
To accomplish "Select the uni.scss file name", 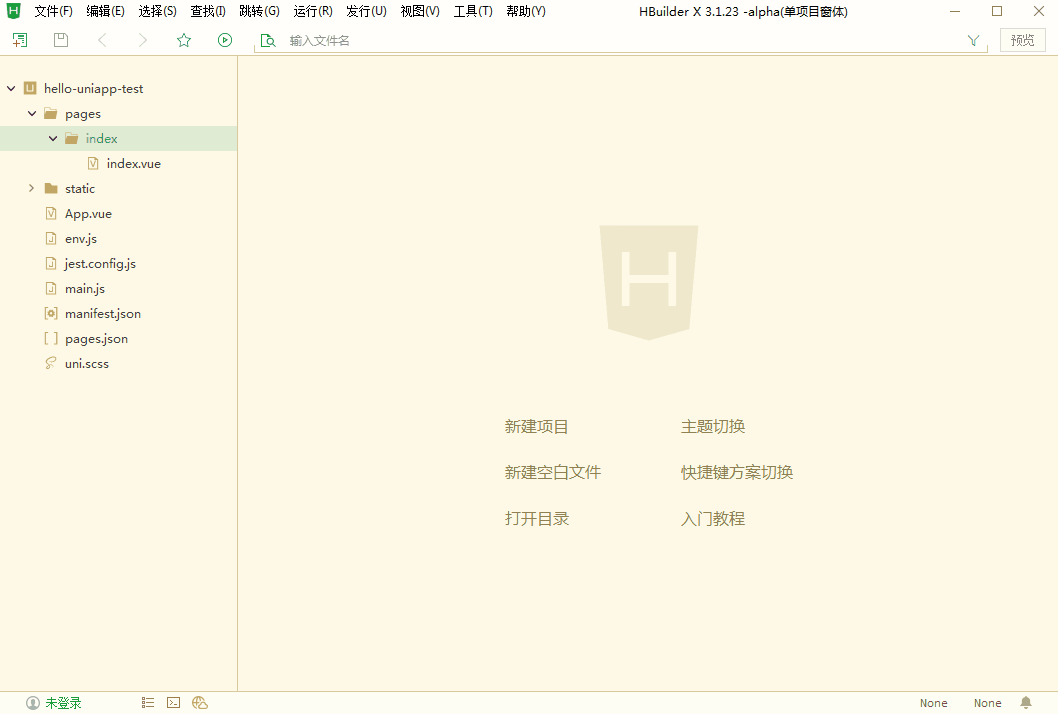I will (86, 363).
